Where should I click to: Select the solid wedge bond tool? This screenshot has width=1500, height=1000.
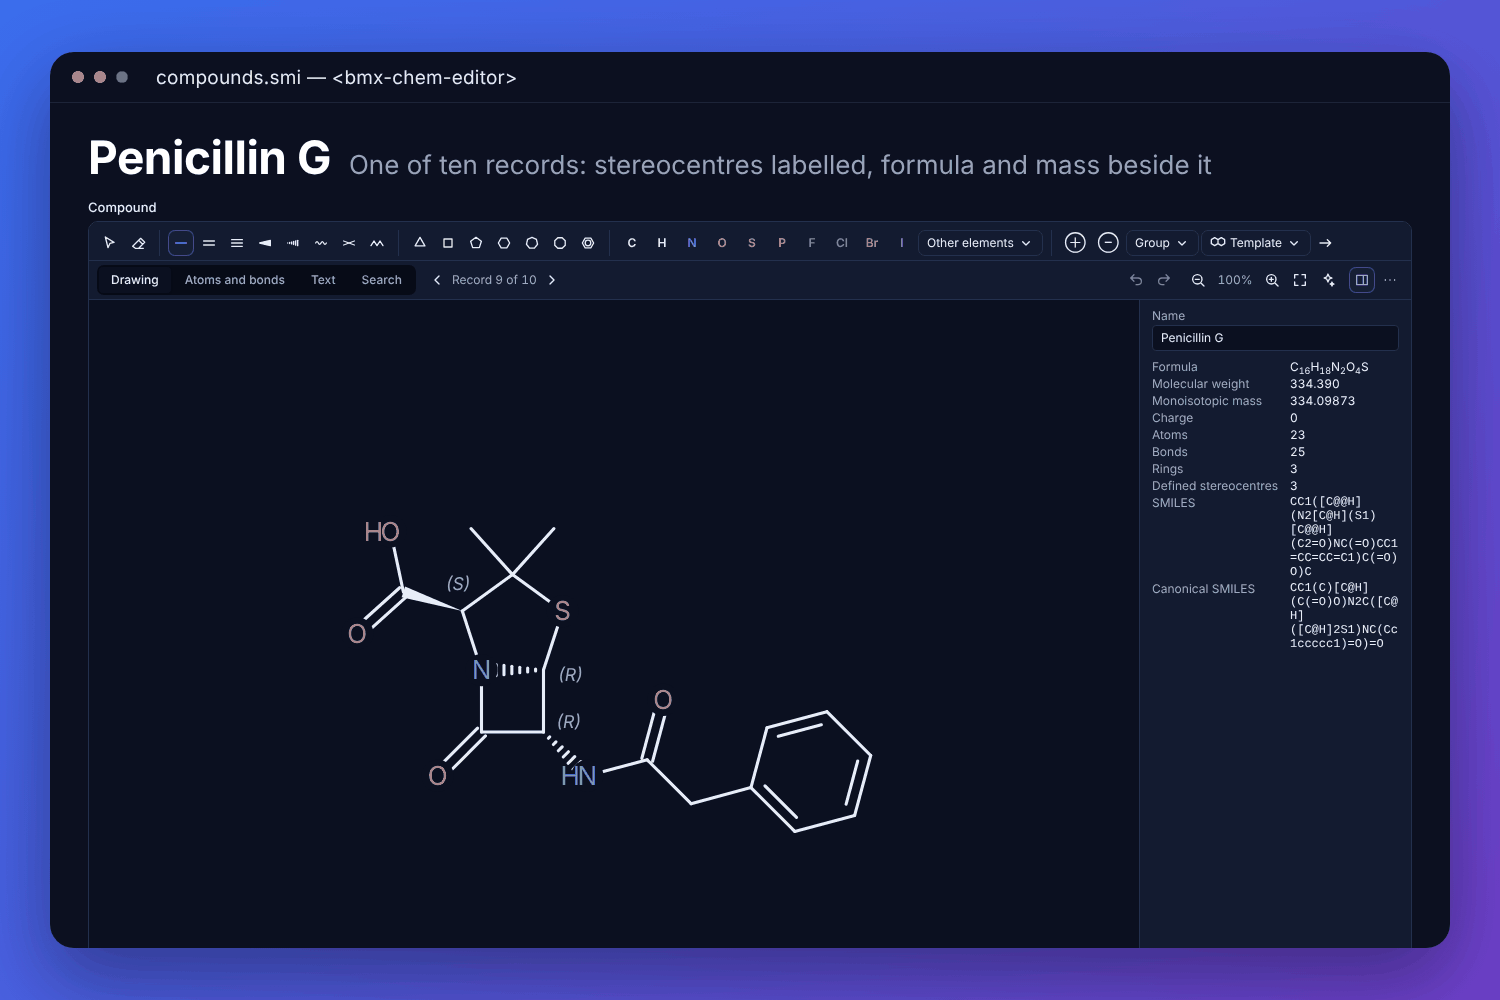(265, 243)
